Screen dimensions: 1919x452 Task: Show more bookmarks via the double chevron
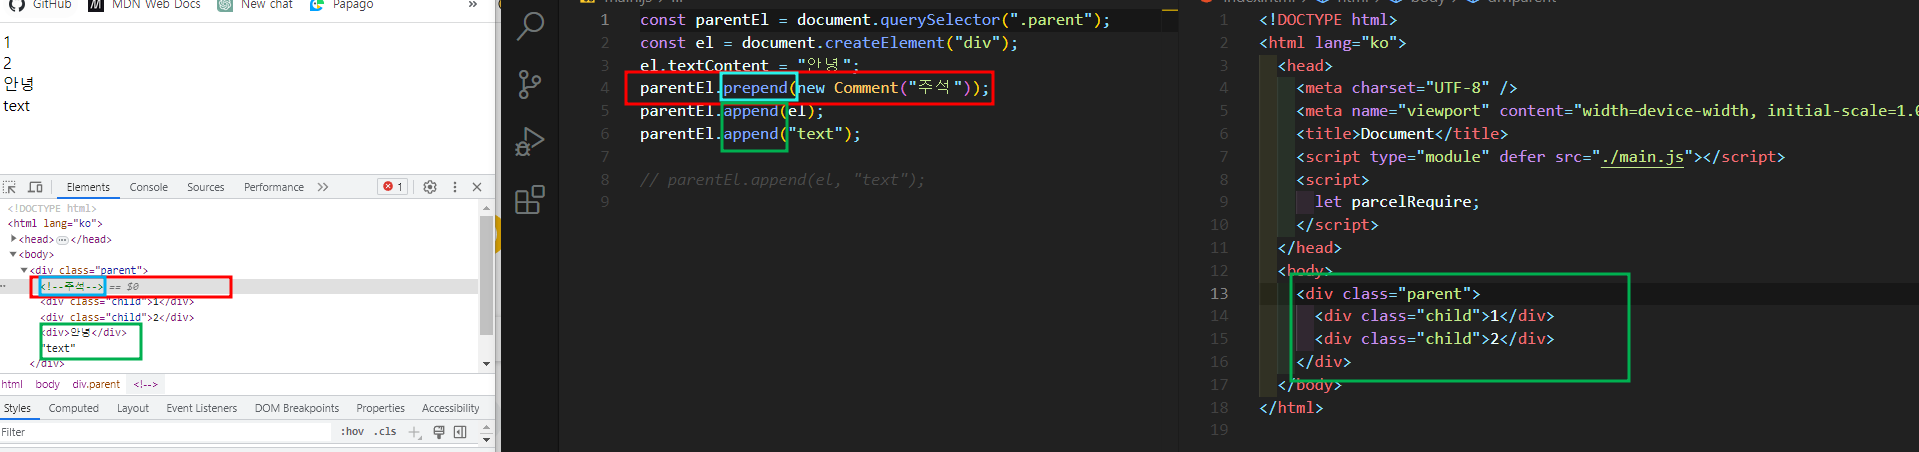point(473,5)
